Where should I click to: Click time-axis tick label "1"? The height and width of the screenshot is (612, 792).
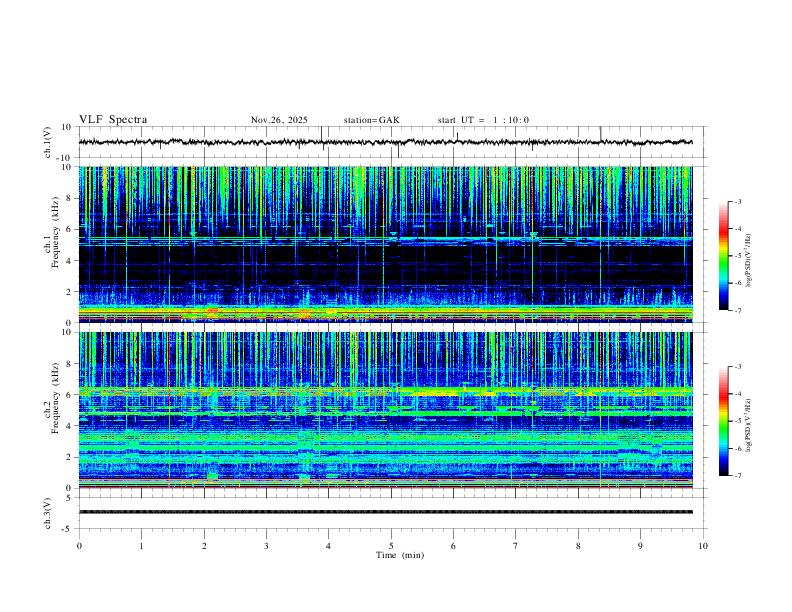141,546
